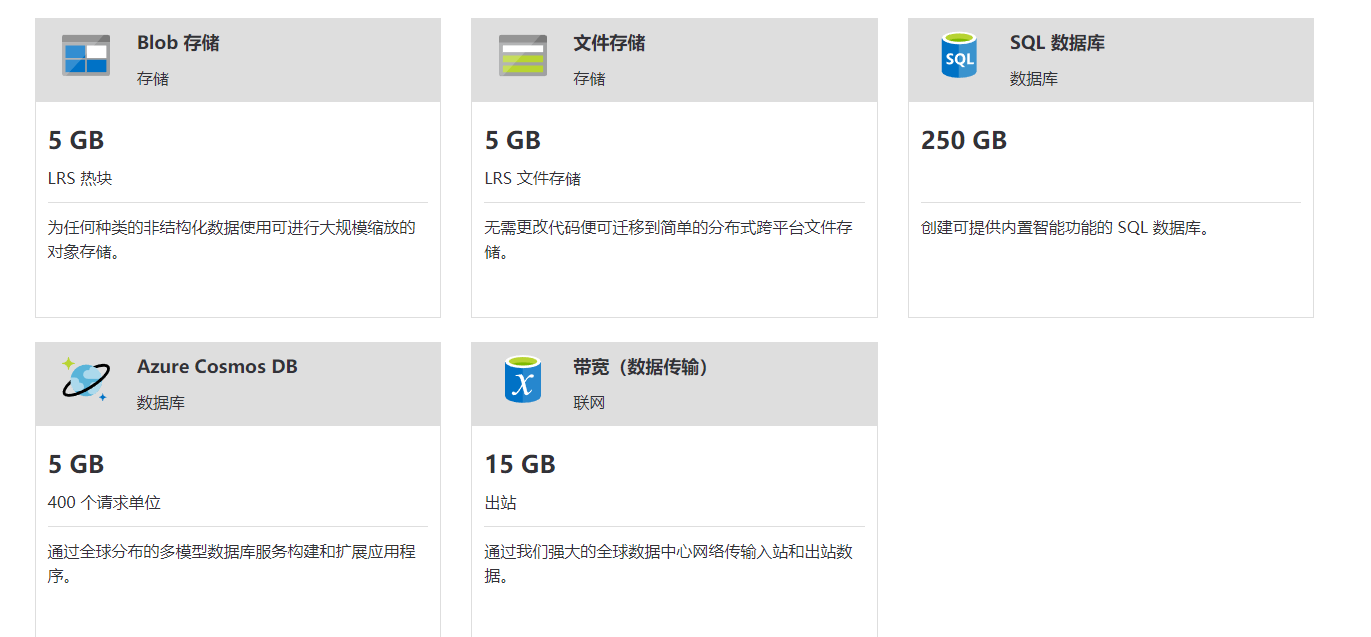Click the 250 GB quota text
1371x637 pixels.
click(x=961, y=140)
